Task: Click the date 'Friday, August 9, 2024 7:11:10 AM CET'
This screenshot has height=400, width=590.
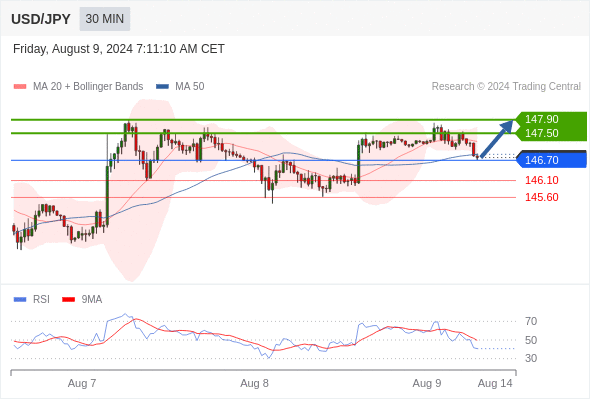Action: pyautogui.click(x=119, y=49)
